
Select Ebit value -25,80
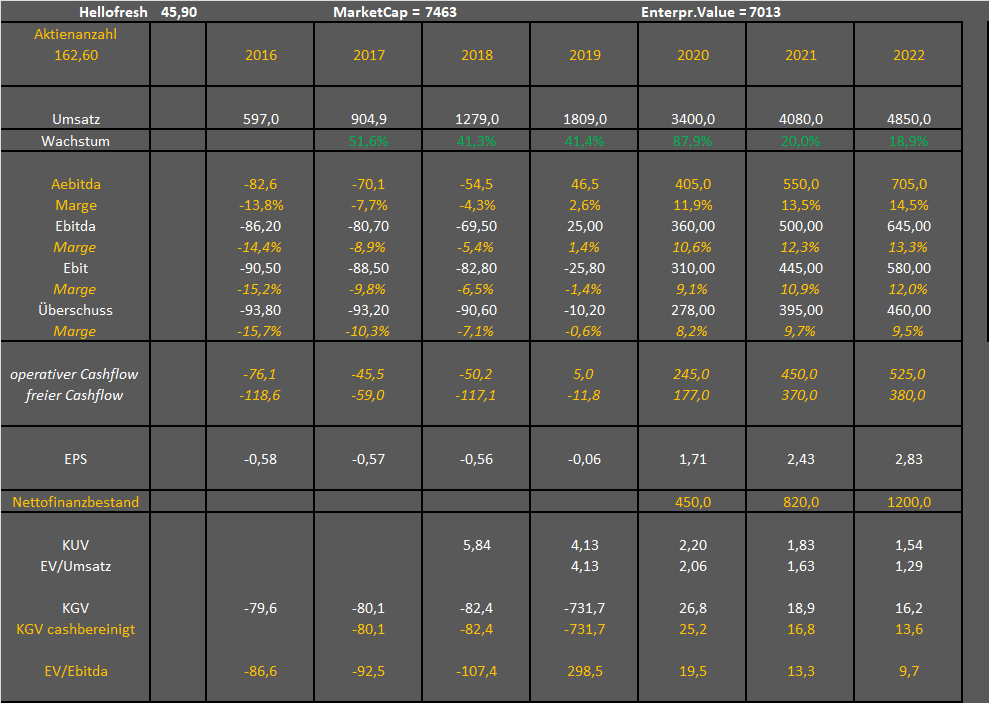(x=585, y=268)
